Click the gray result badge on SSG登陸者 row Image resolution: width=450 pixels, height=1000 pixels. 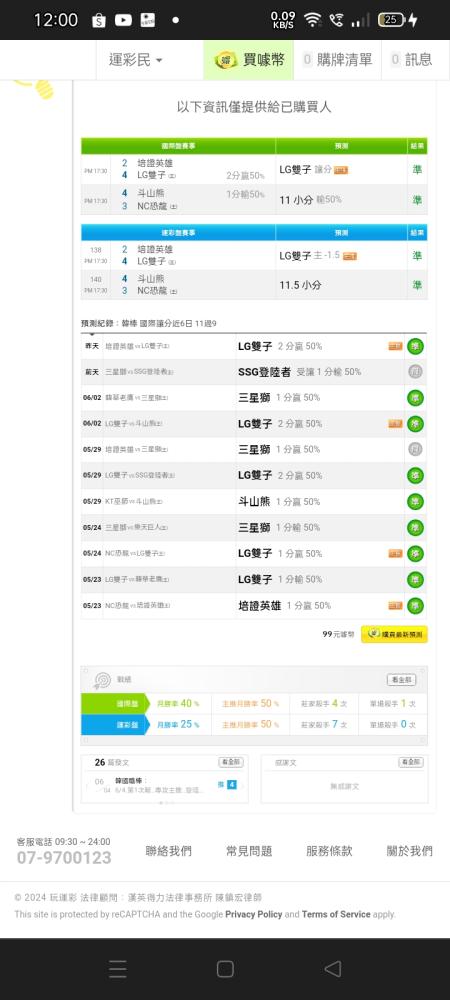416,372
